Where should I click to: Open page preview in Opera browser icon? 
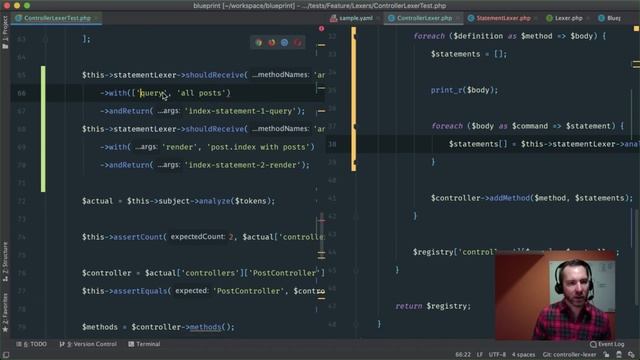(298, 42)
